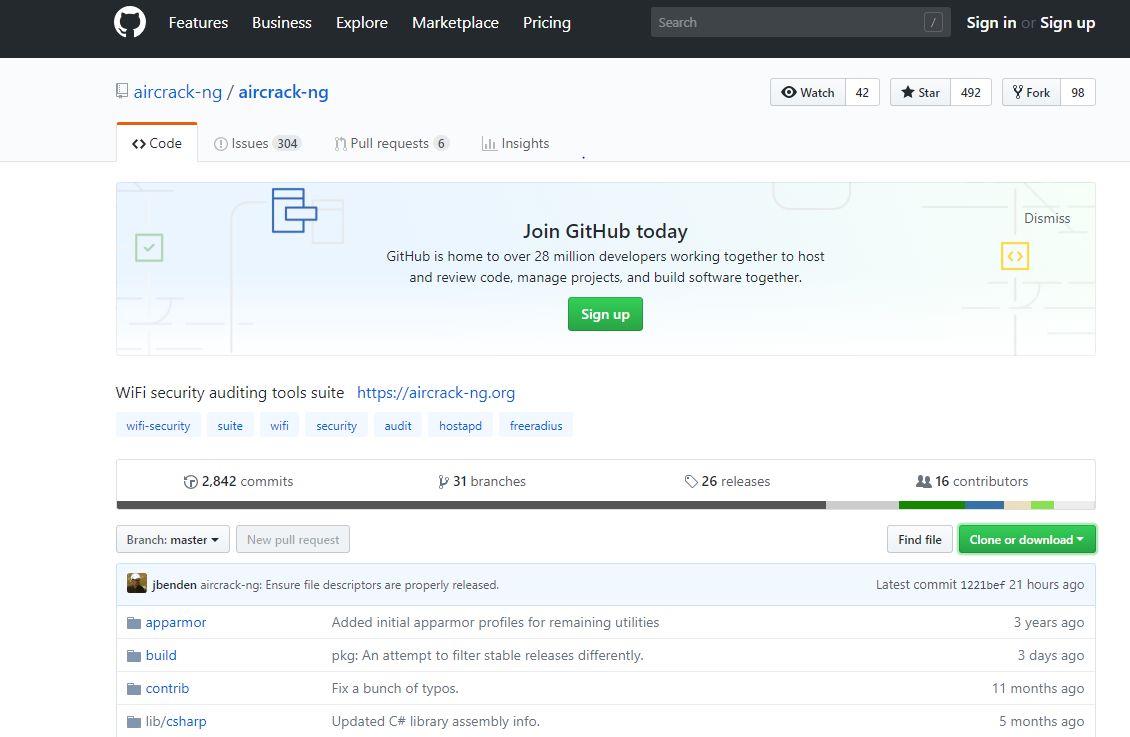
Task: Click the eye icon on Watch button
Action: [x=789, y=92]
